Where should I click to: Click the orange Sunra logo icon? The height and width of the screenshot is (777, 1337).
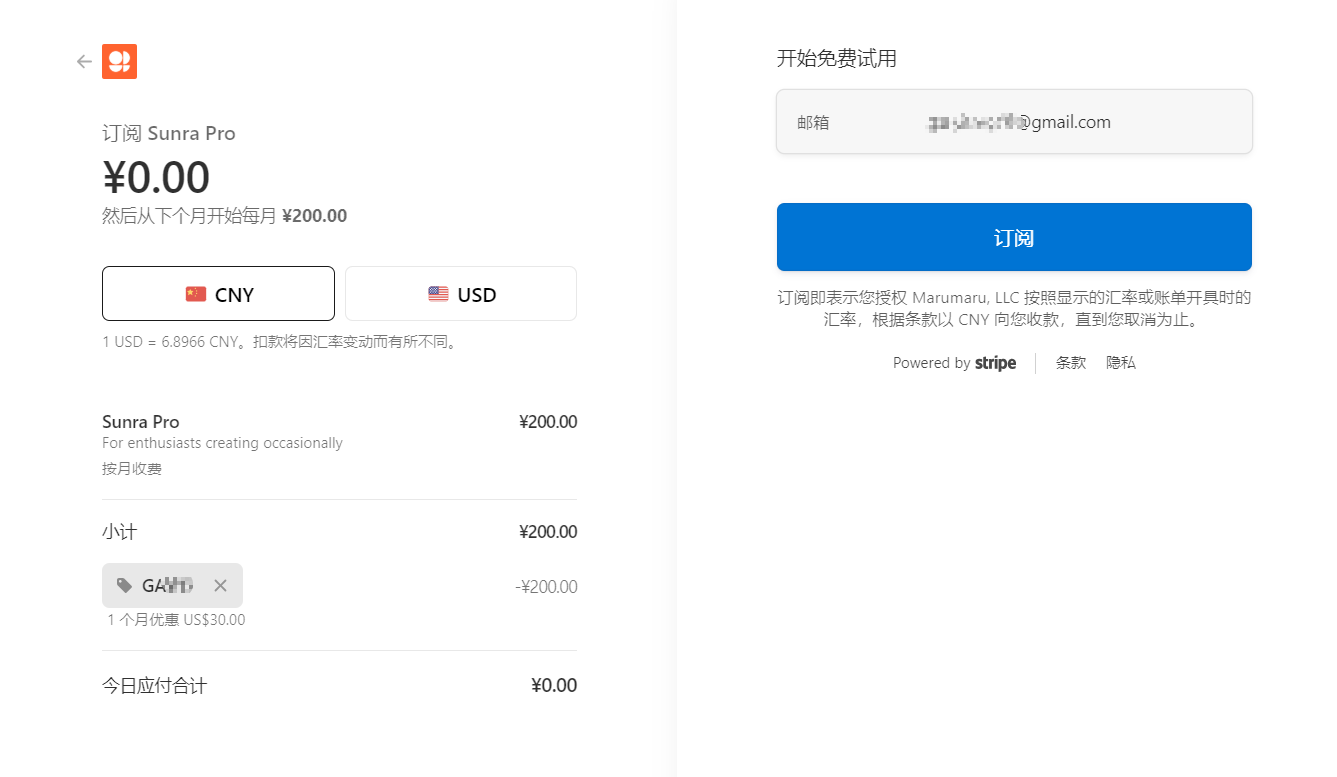tap(119, 62)
